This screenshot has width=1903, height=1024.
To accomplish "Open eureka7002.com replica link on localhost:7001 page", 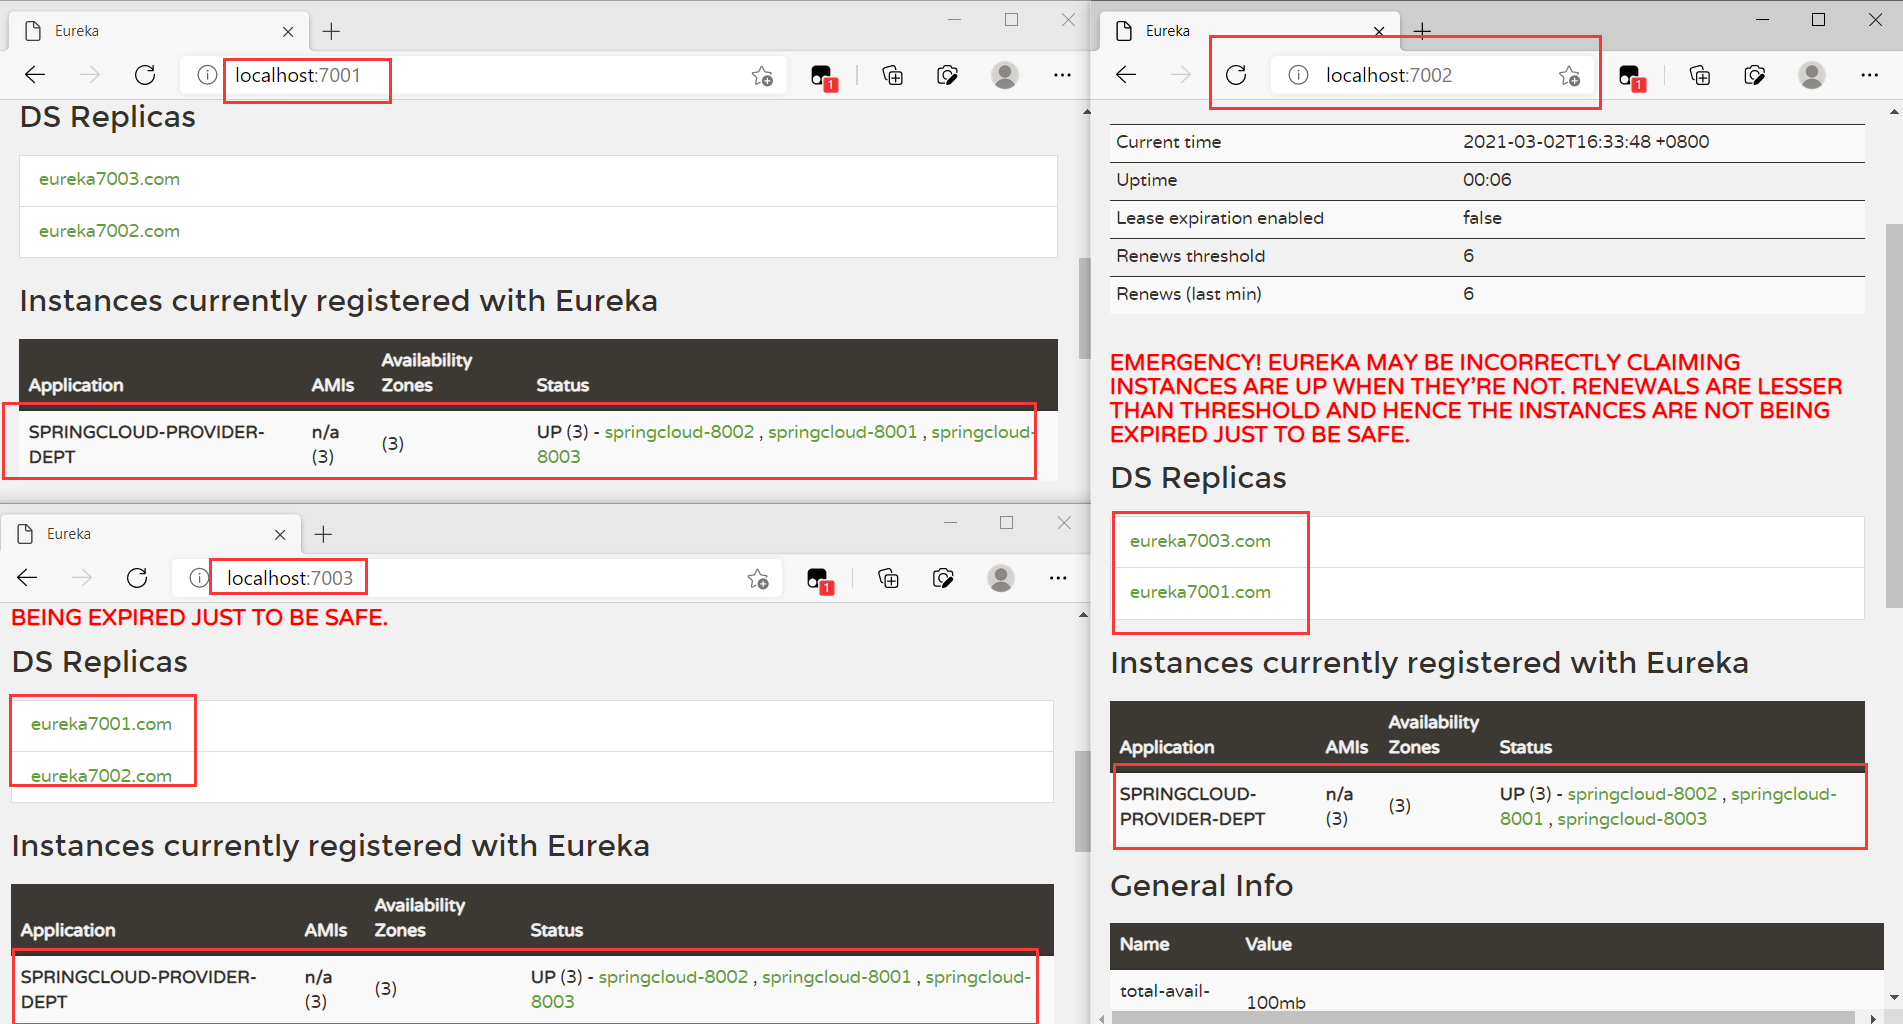I will [109, 231].
